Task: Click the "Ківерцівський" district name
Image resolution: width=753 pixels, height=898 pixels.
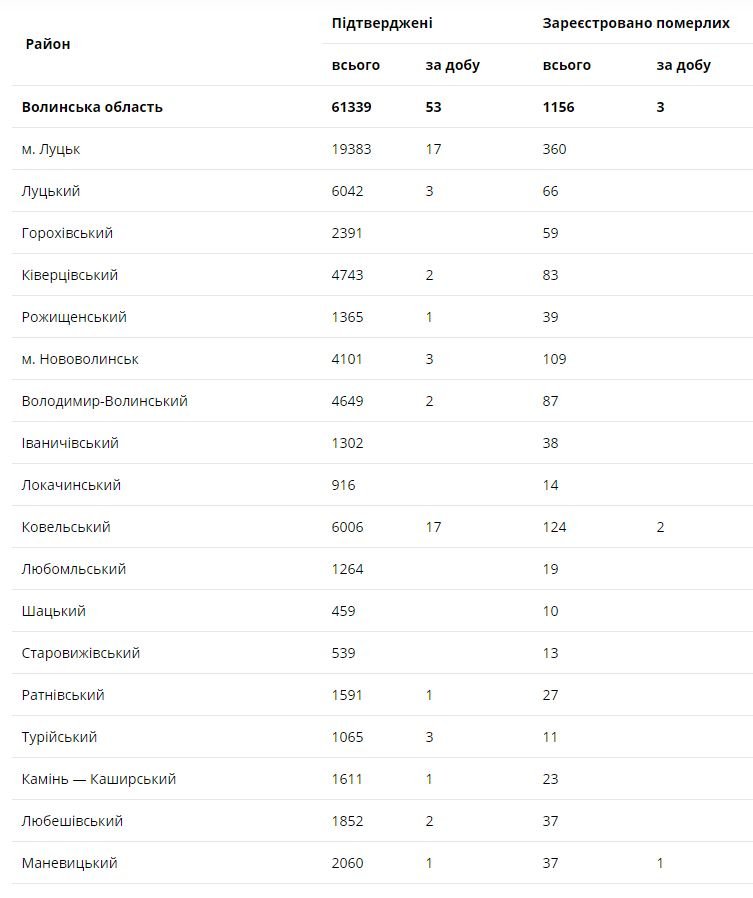Action: click(x=70, y=275)
